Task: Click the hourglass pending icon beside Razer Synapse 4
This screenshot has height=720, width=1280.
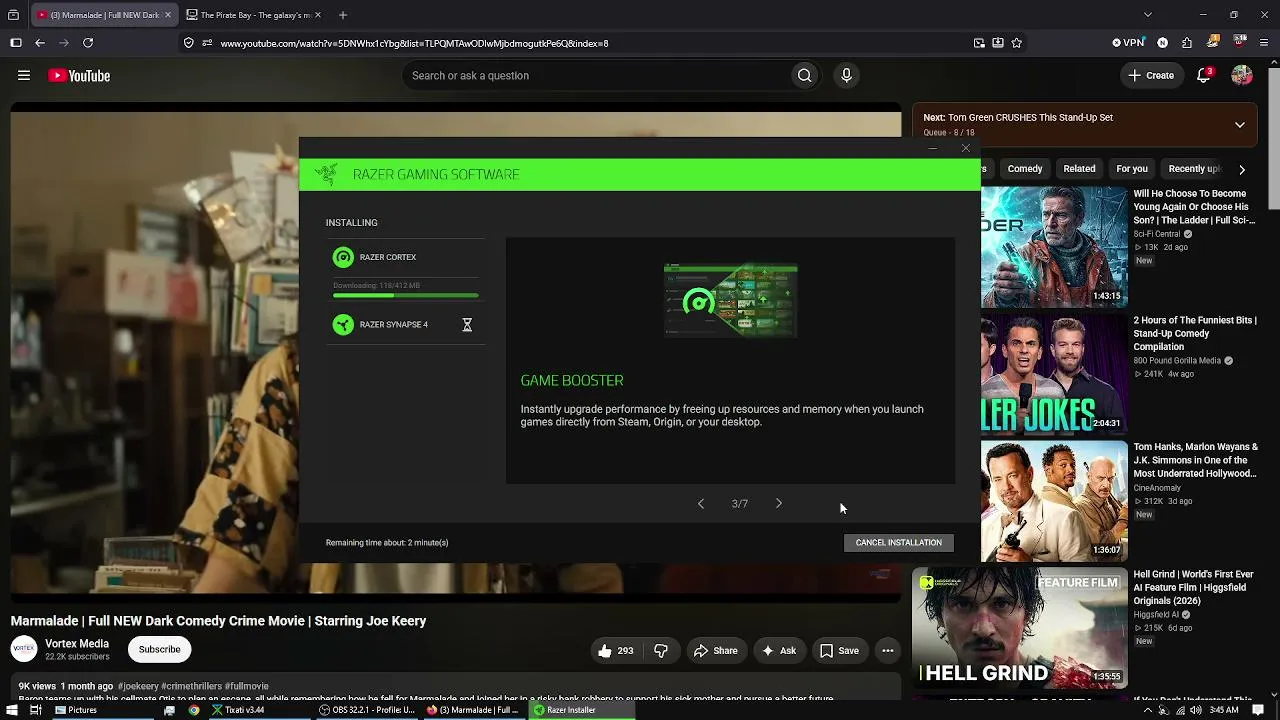Action: [467, 324]
